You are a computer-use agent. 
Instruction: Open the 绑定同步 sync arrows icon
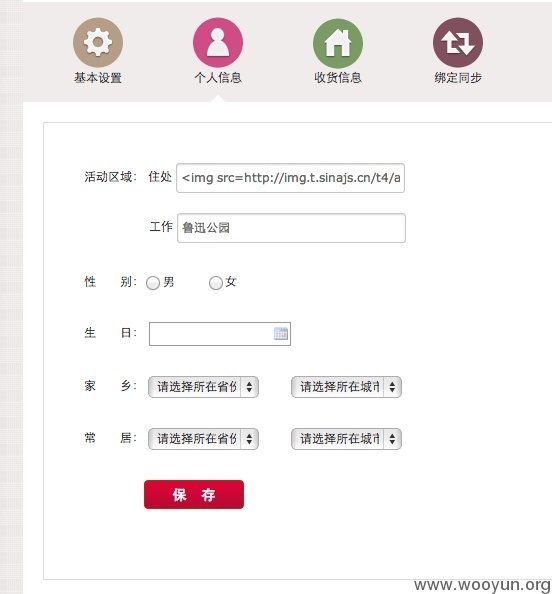click(458, 42)
